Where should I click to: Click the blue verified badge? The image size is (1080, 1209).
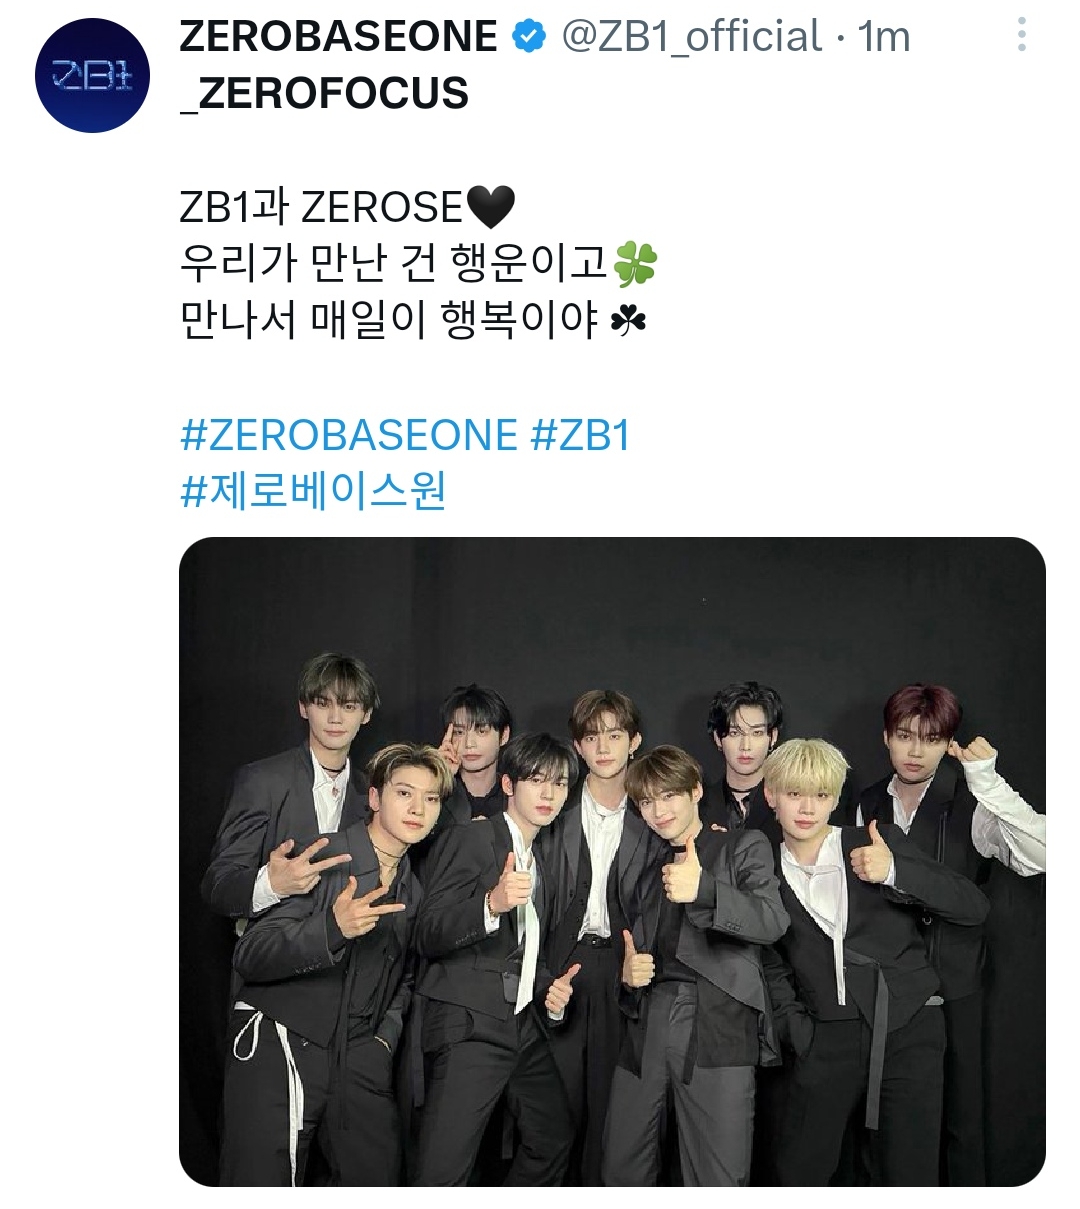pos(529,38)
